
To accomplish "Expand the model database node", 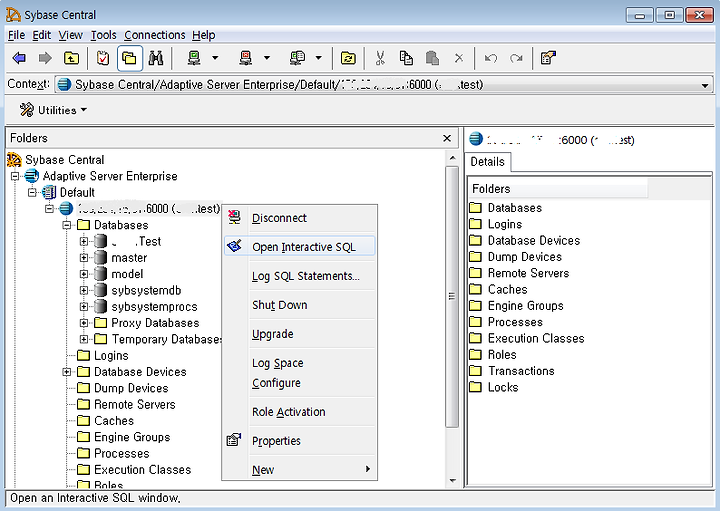I will click(x=84, y=274).
